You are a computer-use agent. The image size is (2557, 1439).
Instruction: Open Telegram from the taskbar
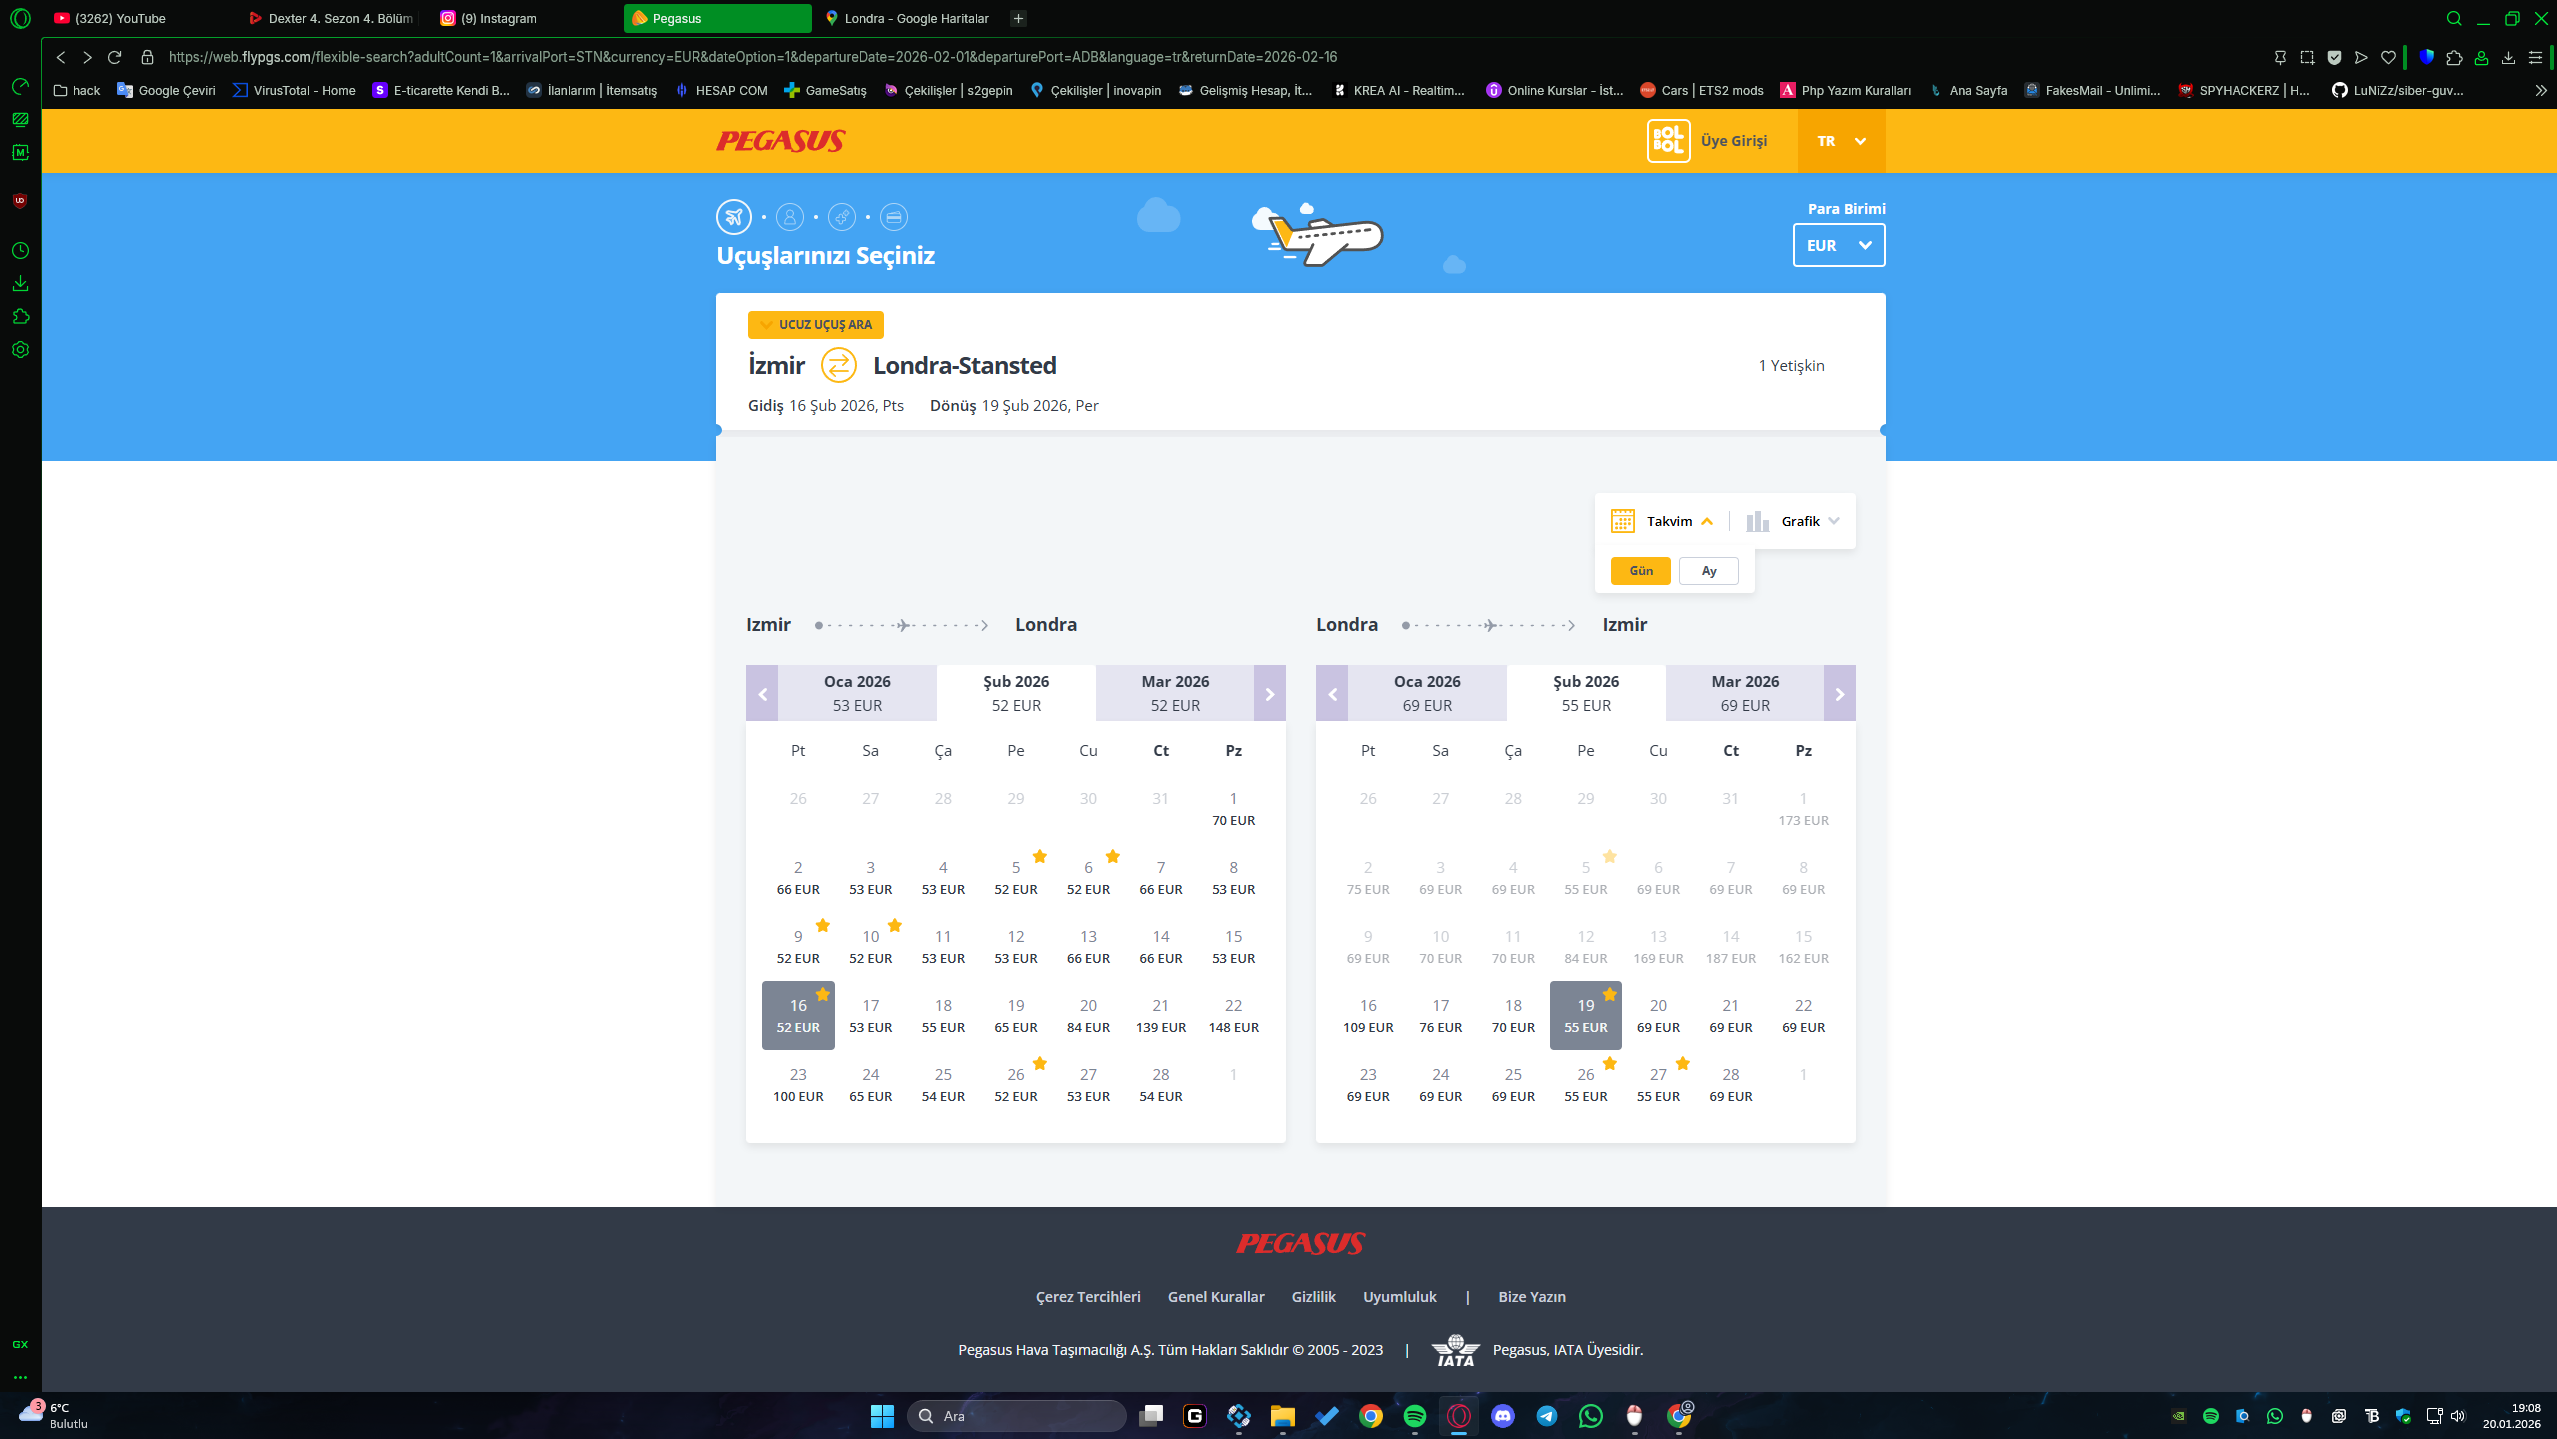[1546, 1415]
